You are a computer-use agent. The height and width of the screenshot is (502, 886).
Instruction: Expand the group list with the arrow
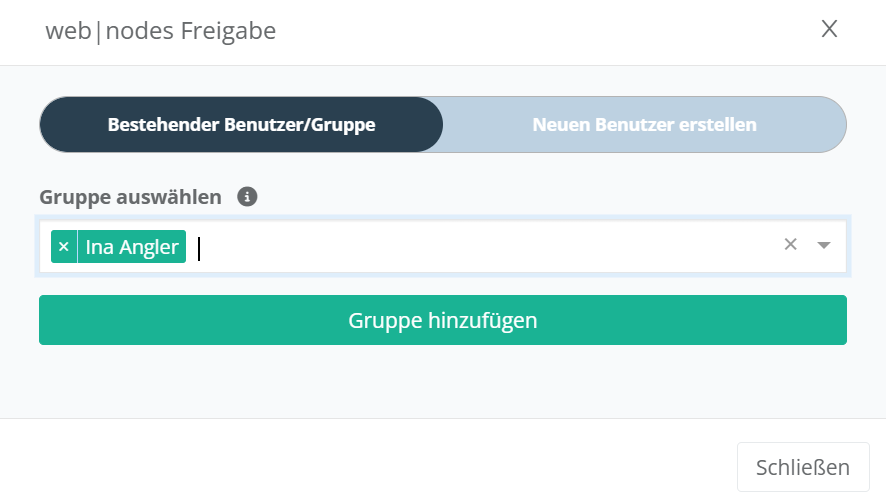point(824,245)
